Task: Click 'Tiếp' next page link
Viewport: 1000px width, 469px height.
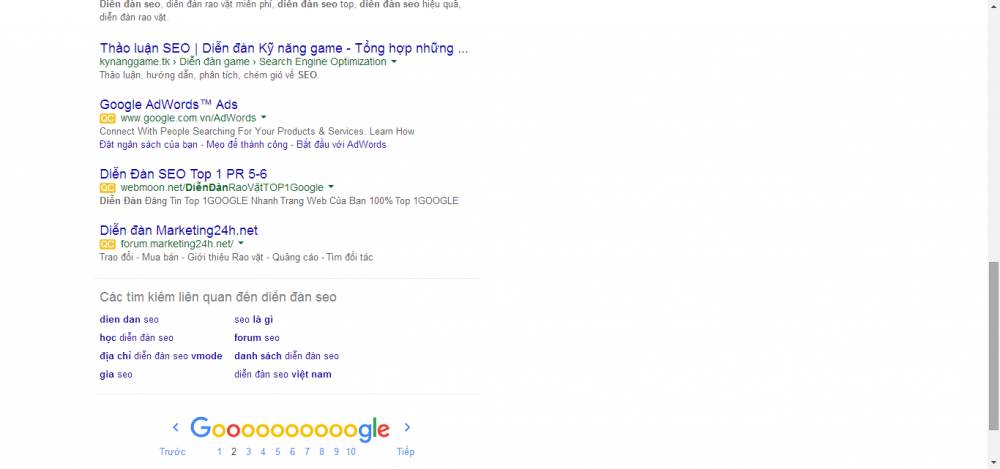Action: pos(406,452)
